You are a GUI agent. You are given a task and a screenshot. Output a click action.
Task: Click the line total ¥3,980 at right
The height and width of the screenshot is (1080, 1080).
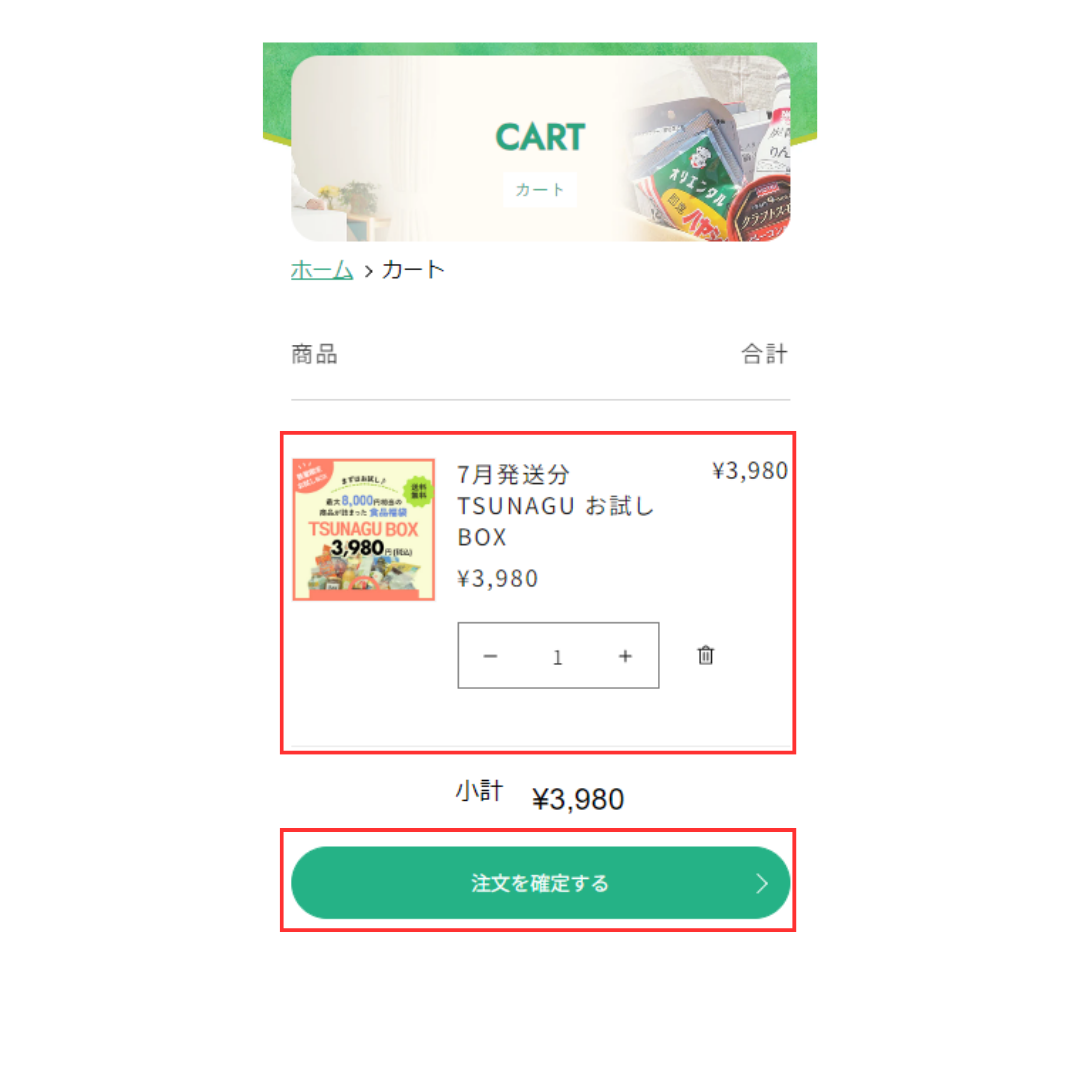750,470
